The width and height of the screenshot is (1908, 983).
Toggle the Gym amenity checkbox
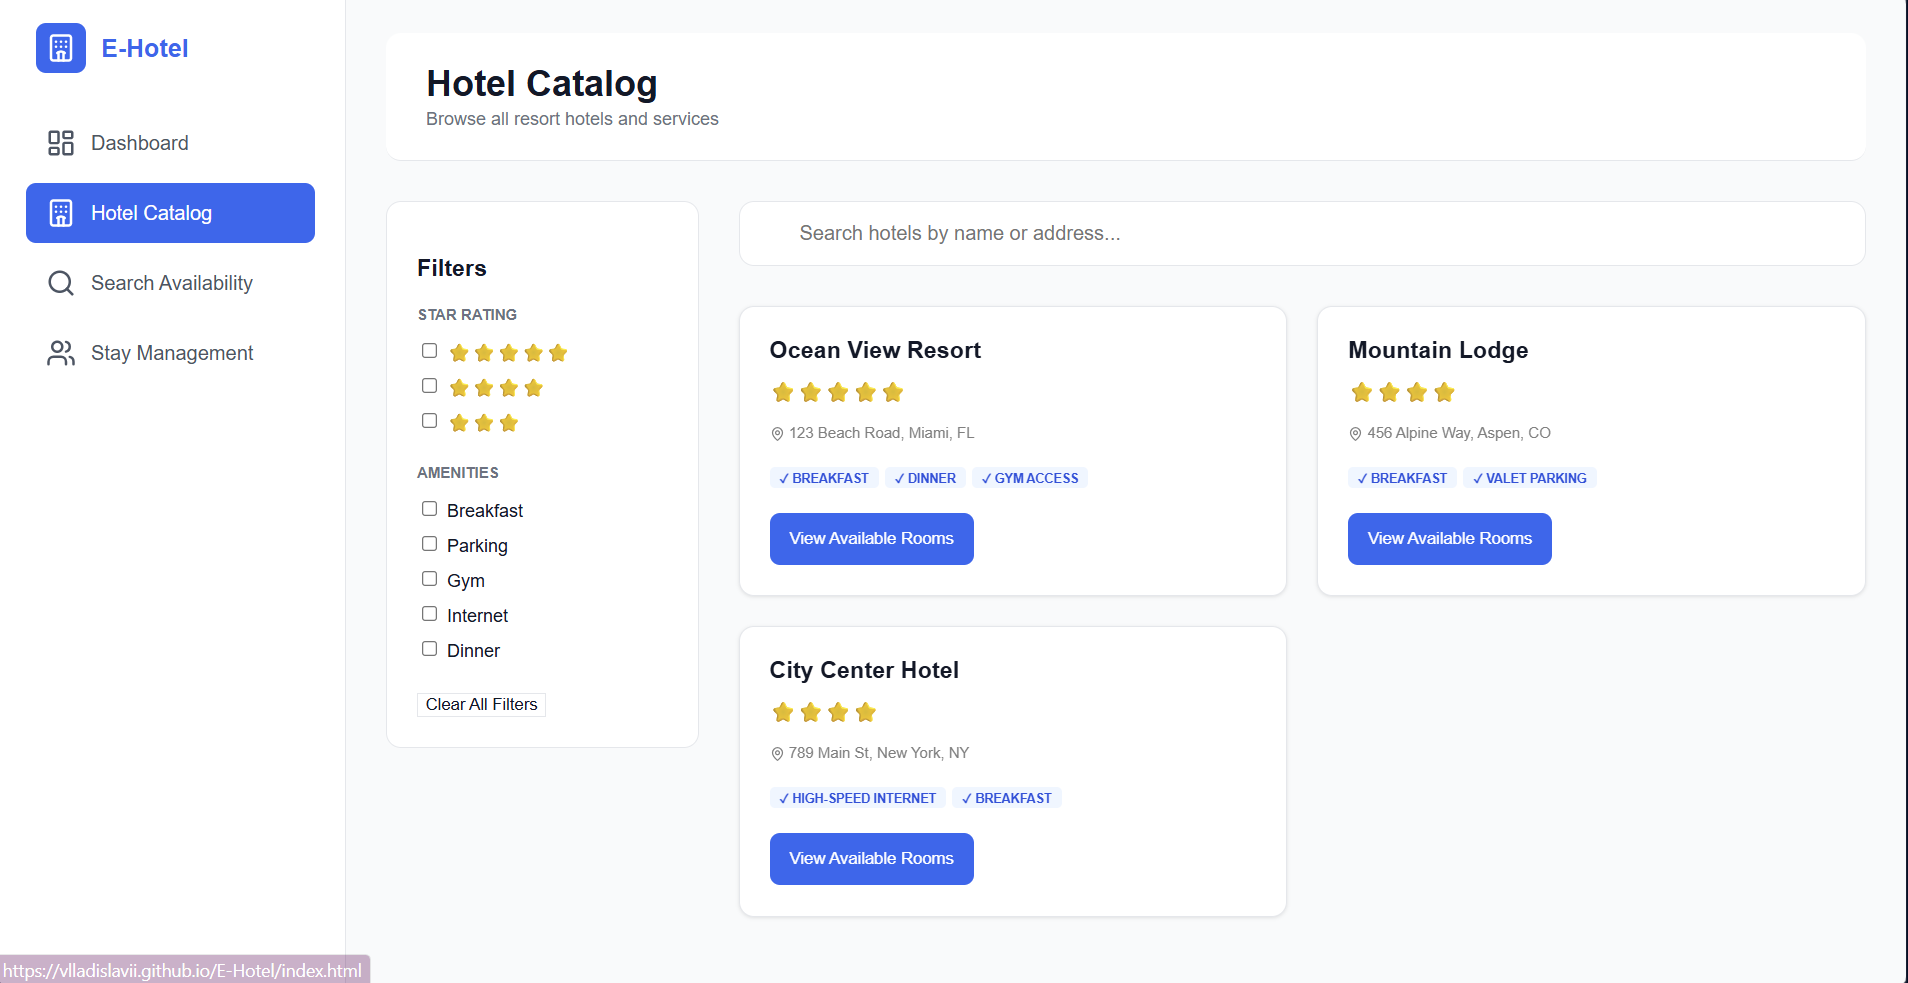tap(429, 578)
